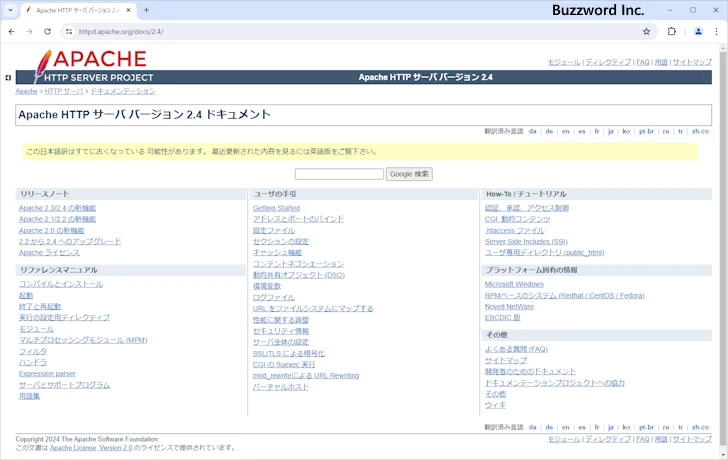Reload the page with the refresh icon
The image size is (728, 460).
coord(47,32)
